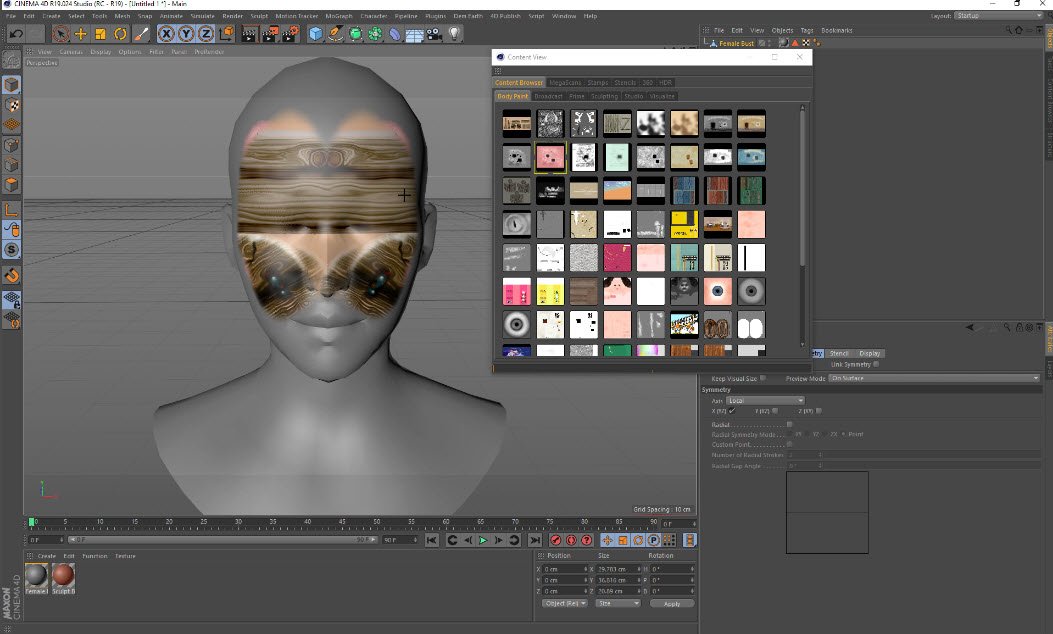The width and height of the screenshot is (1053, 634).
Task: Add a Cube primitive object
Action: (316, 34)
